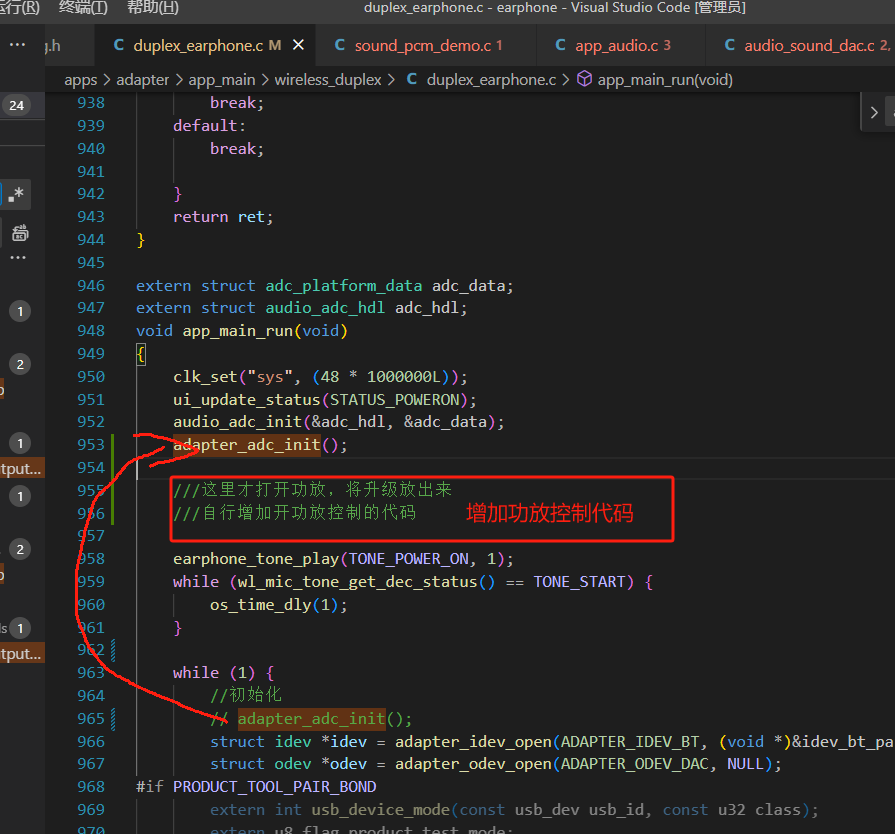895x834 pixels.
Task: Click the adc_platform_data struct name
Action: [344, 286]
